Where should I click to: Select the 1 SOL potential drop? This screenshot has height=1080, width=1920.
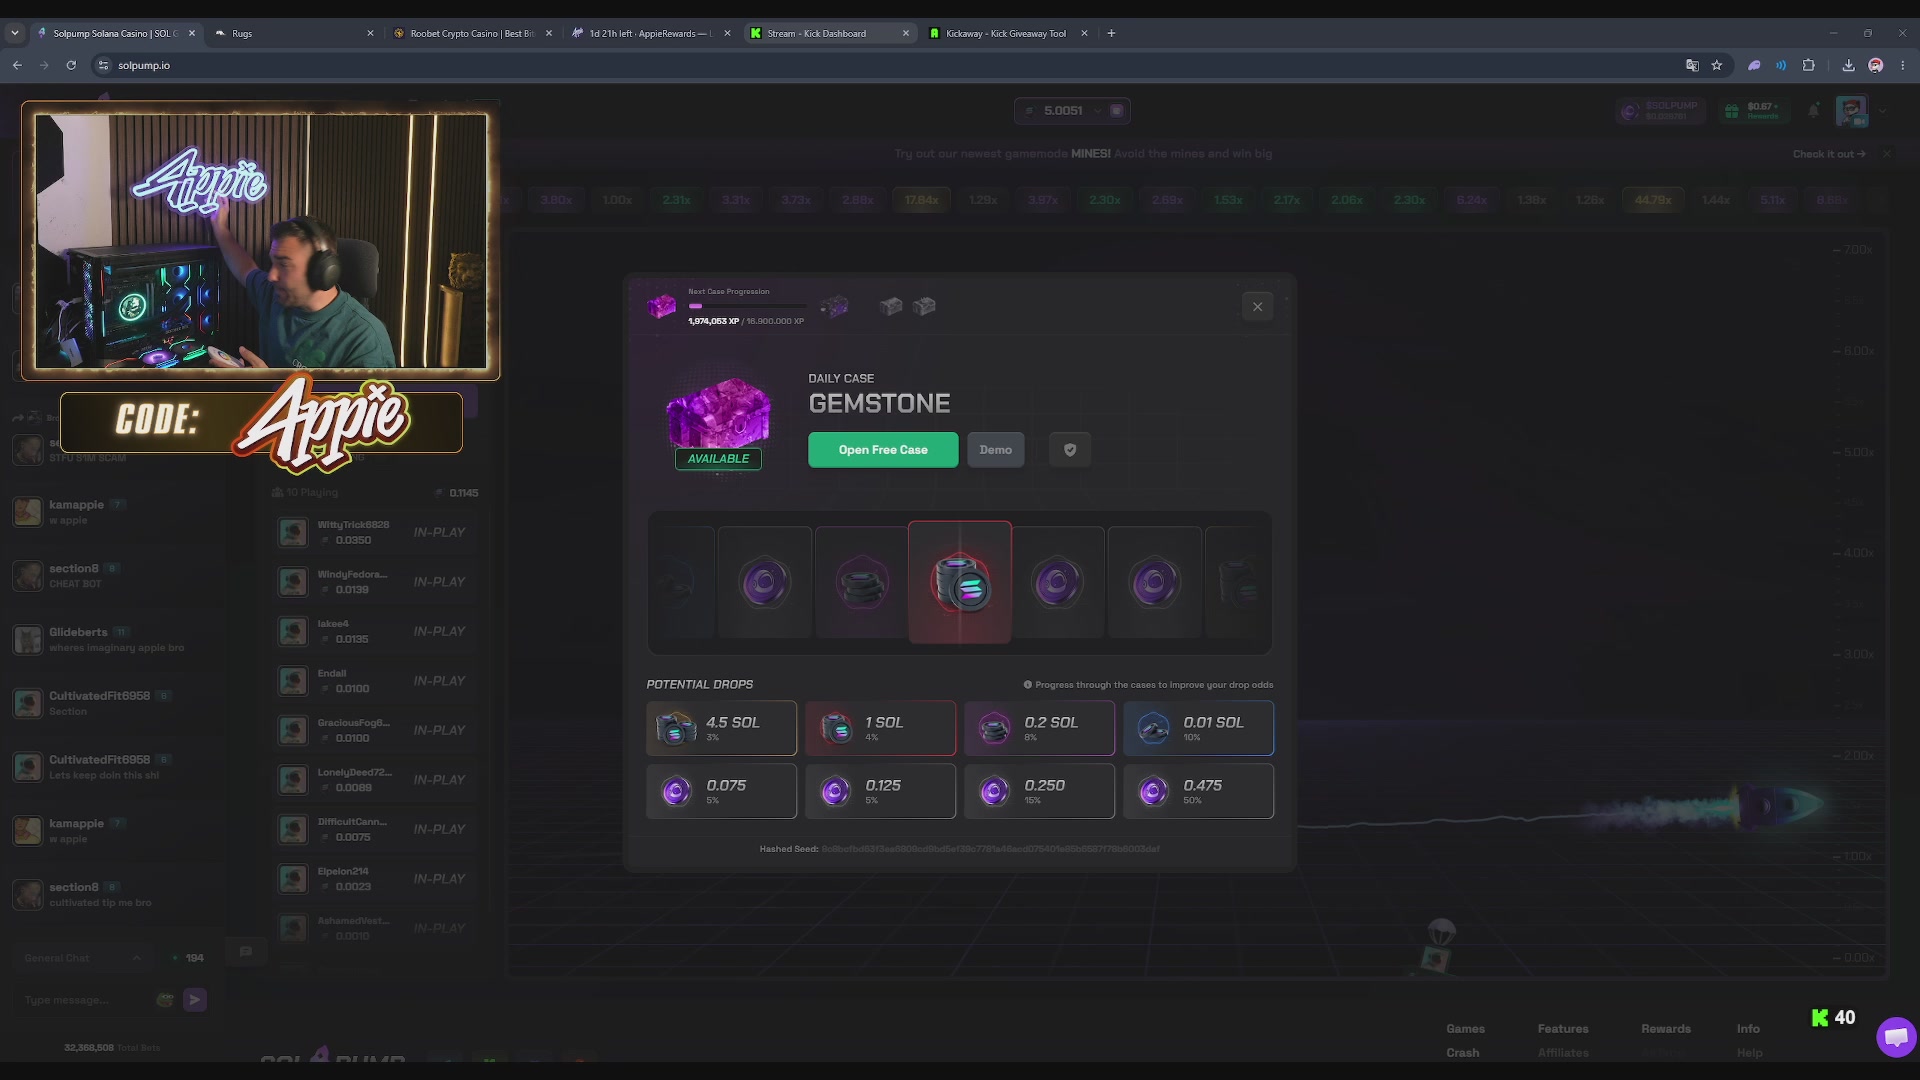pos(880,728)
